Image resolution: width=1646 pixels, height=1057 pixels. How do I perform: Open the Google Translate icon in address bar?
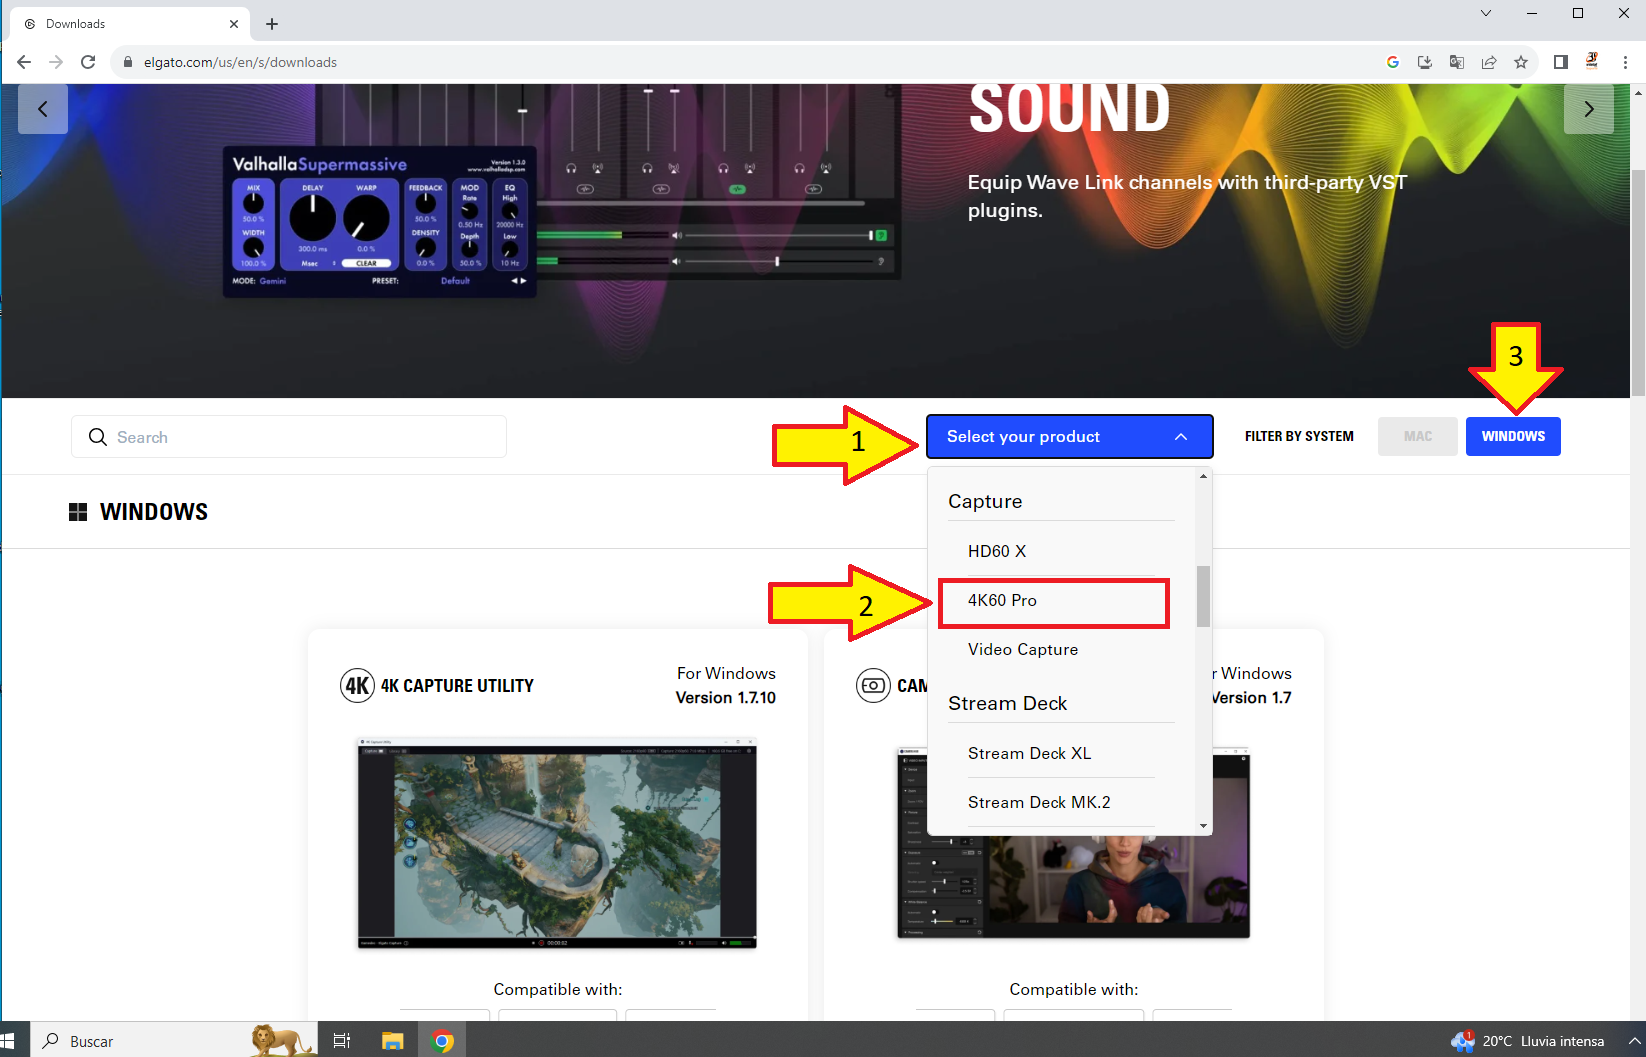pyautogui.click(x=1457, y=62)
